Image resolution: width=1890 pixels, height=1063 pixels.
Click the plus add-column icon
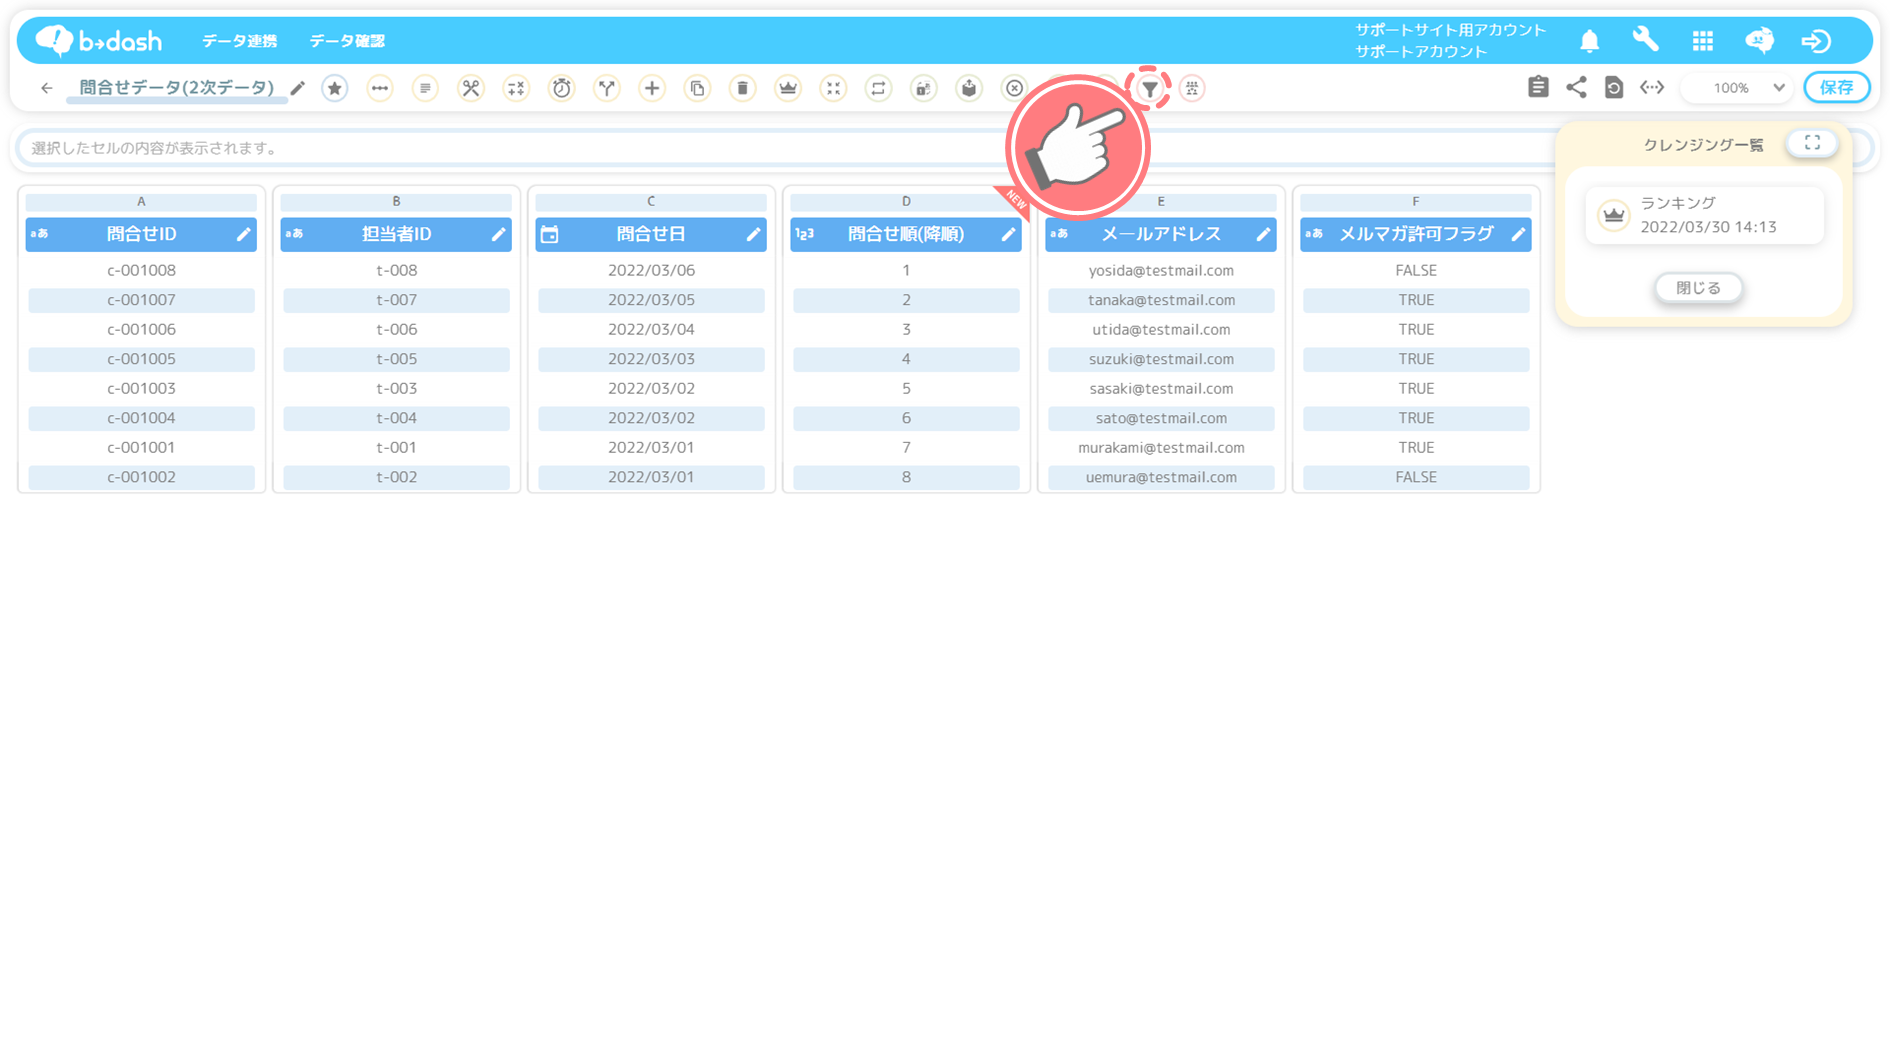652,88
